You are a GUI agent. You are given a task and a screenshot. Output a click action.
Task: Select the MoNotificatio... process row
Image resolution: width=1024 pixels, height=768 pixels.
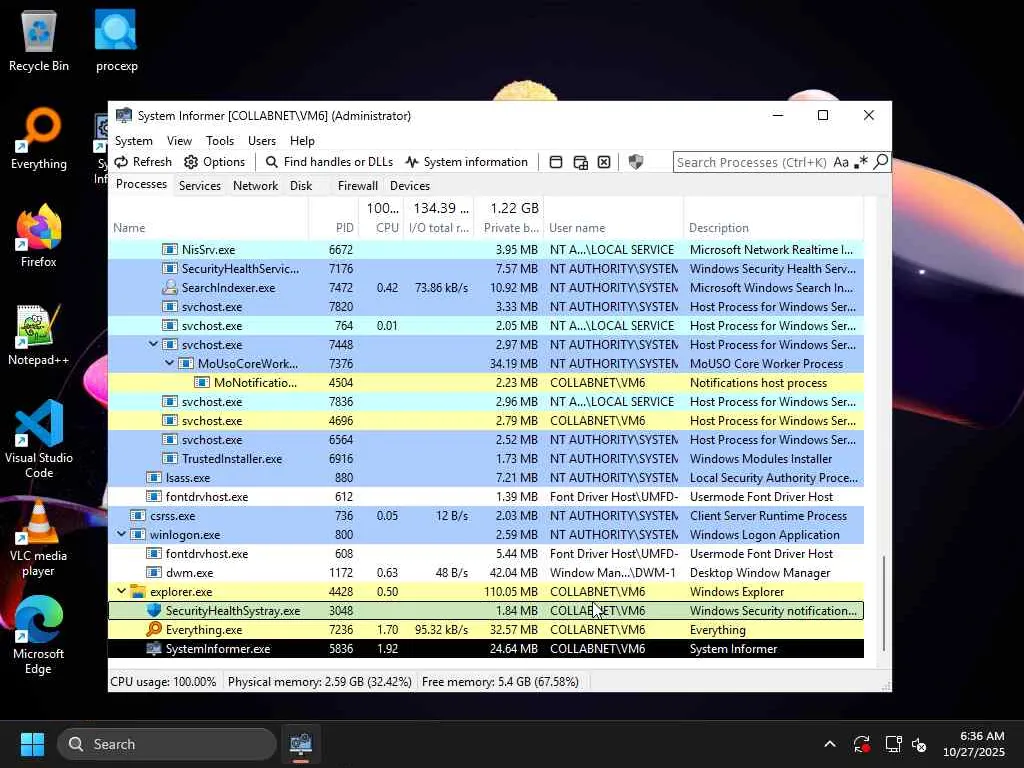pos(486,383)
